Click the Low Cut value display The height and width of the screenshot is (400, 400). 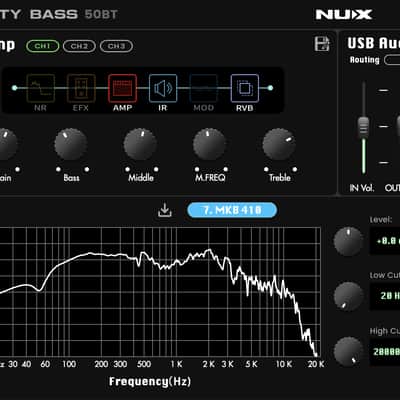coord(385,296)
